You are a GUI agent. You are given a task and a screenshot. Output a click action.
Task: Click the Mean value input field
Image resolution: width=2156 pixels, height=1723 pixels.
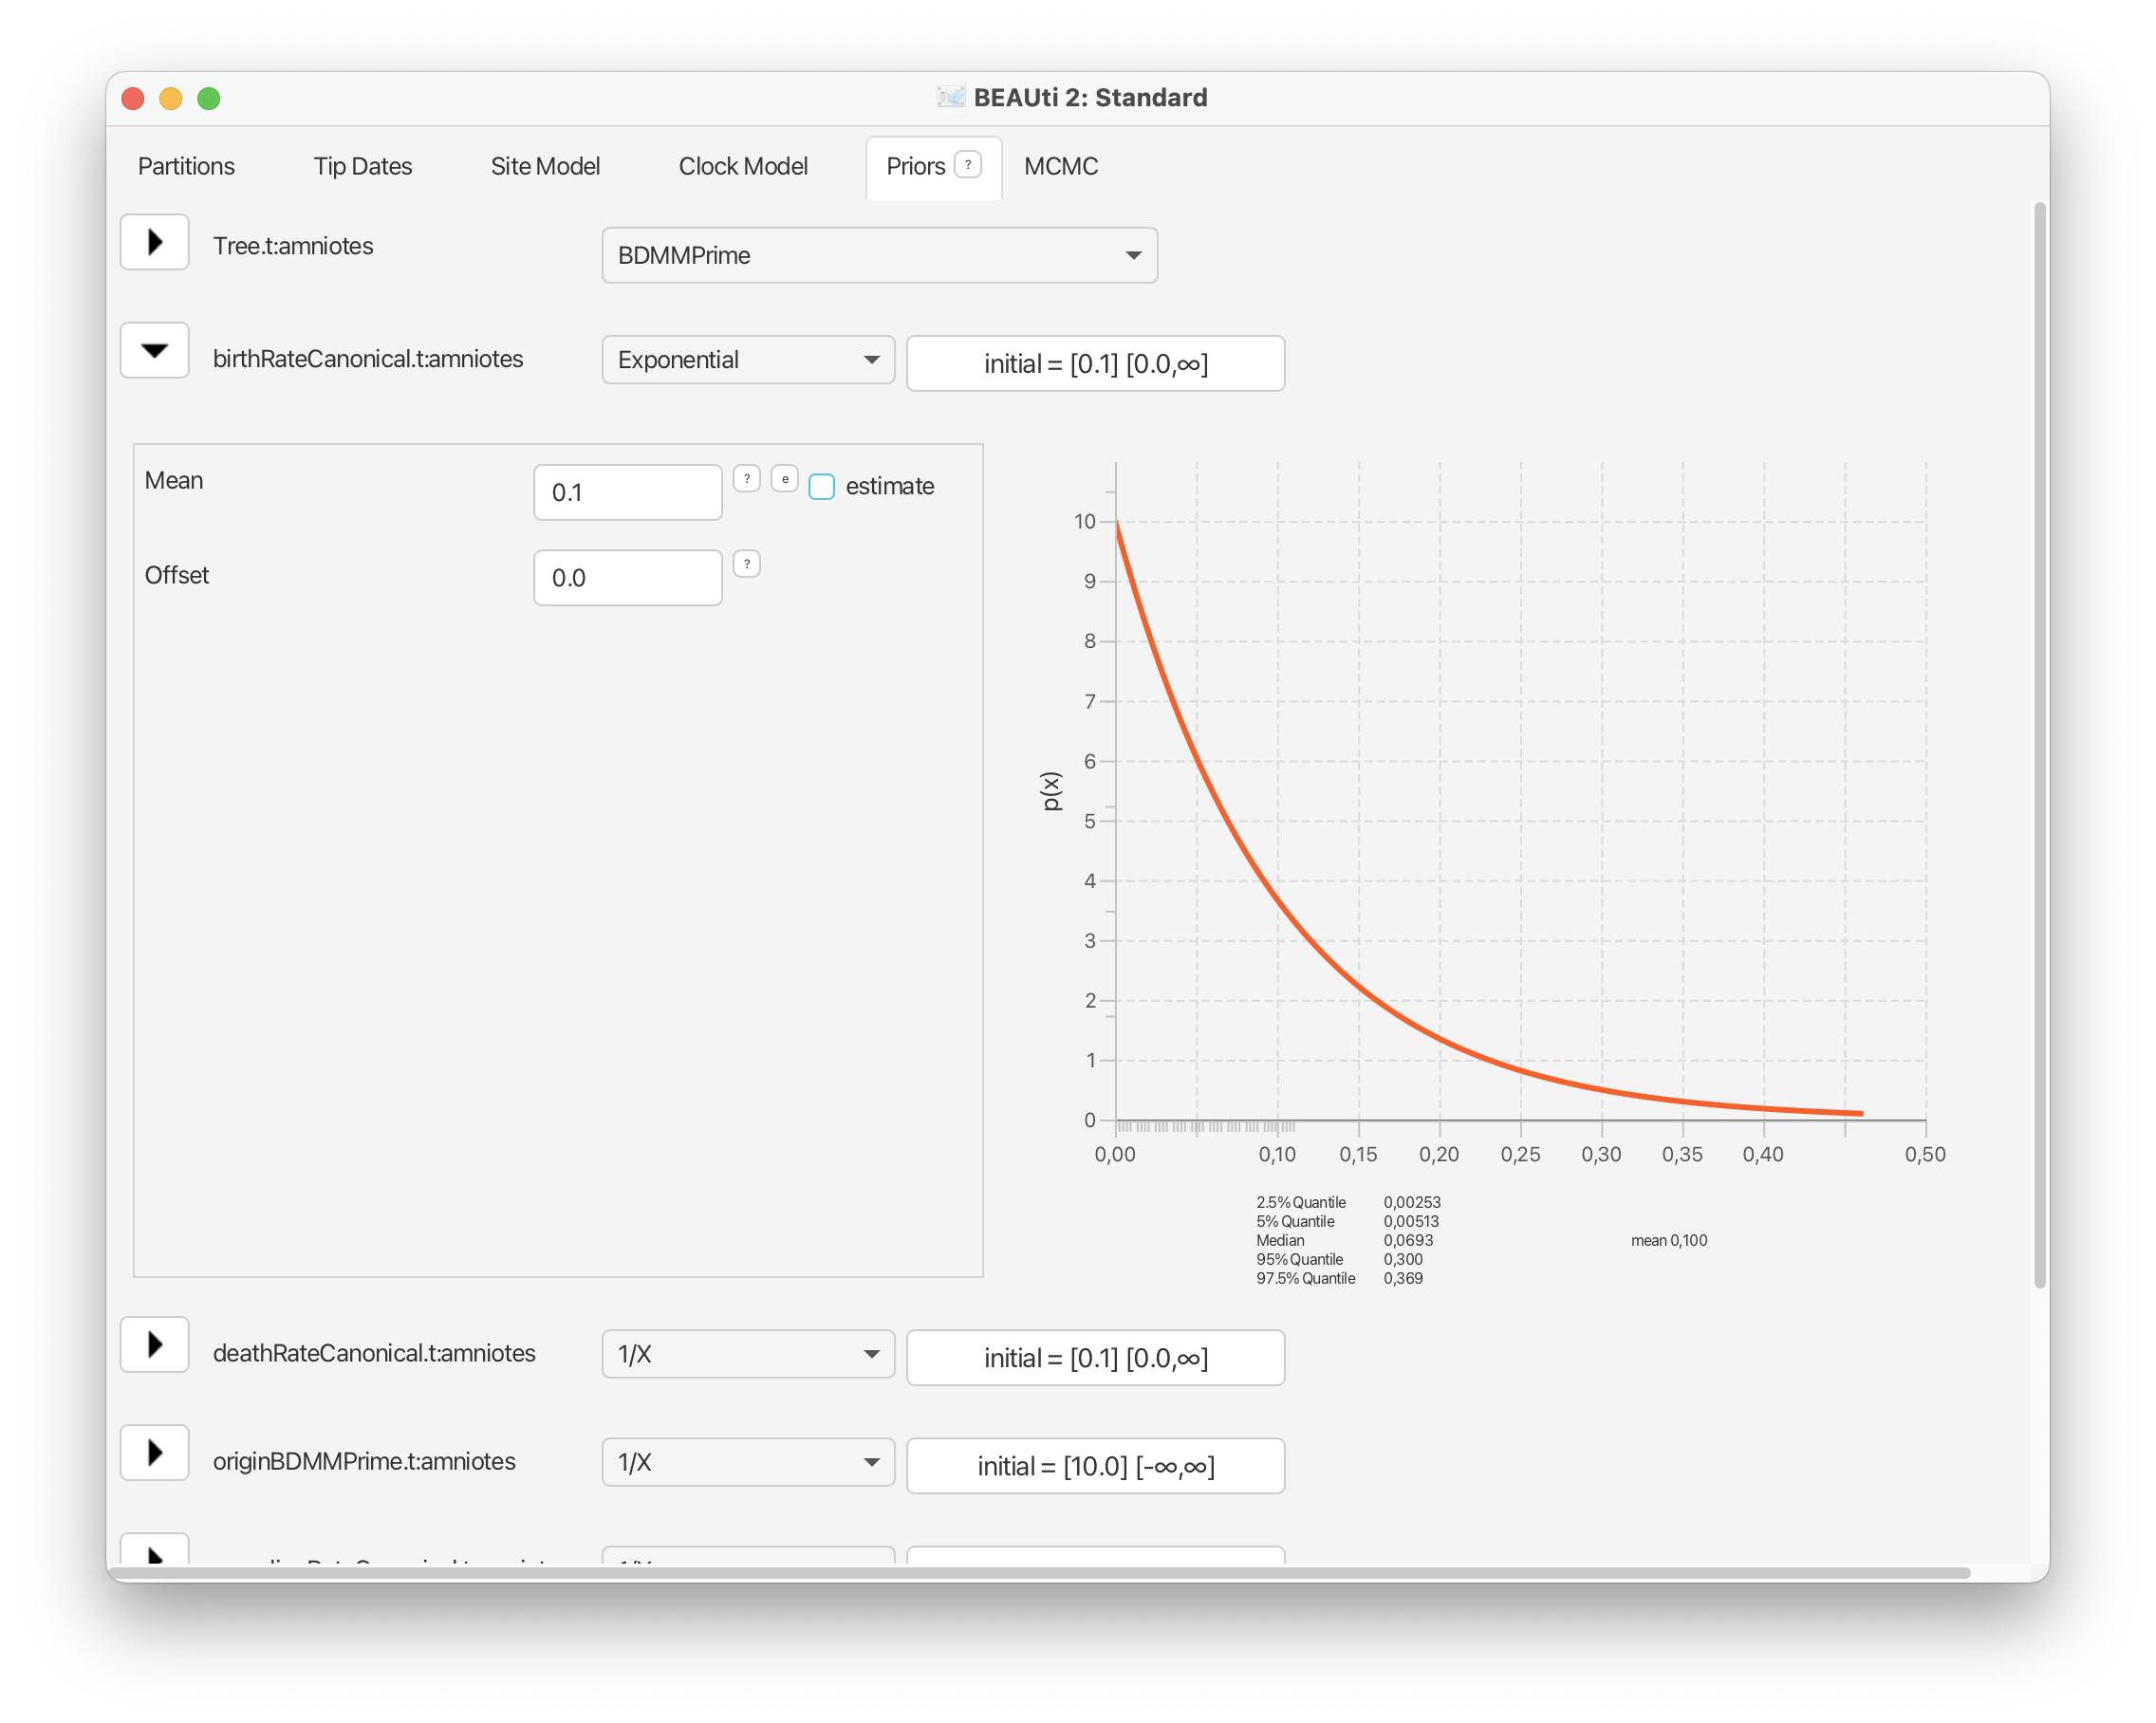point(627,492)
